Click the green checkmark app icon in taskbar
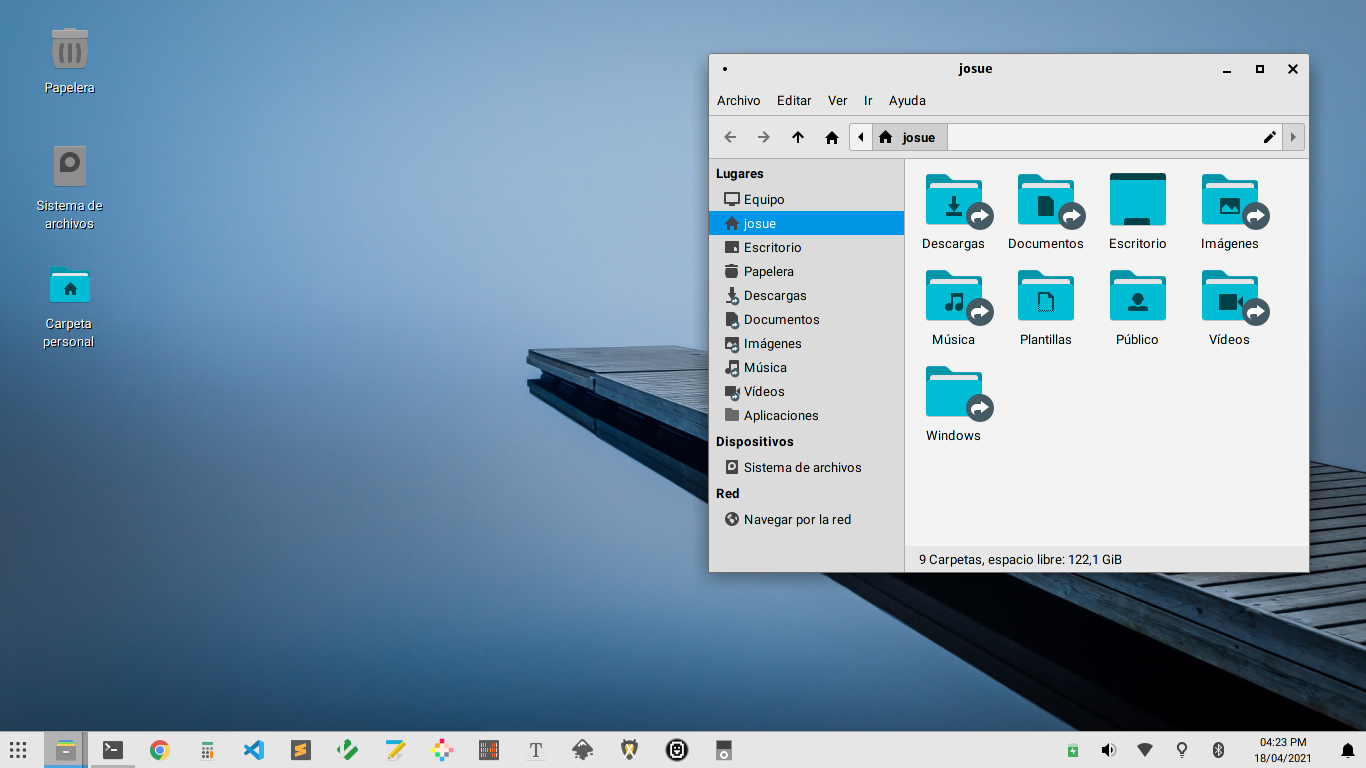The height and width of the screenshot is (768, 1366). pyautogui.click(x=348, y=750)
